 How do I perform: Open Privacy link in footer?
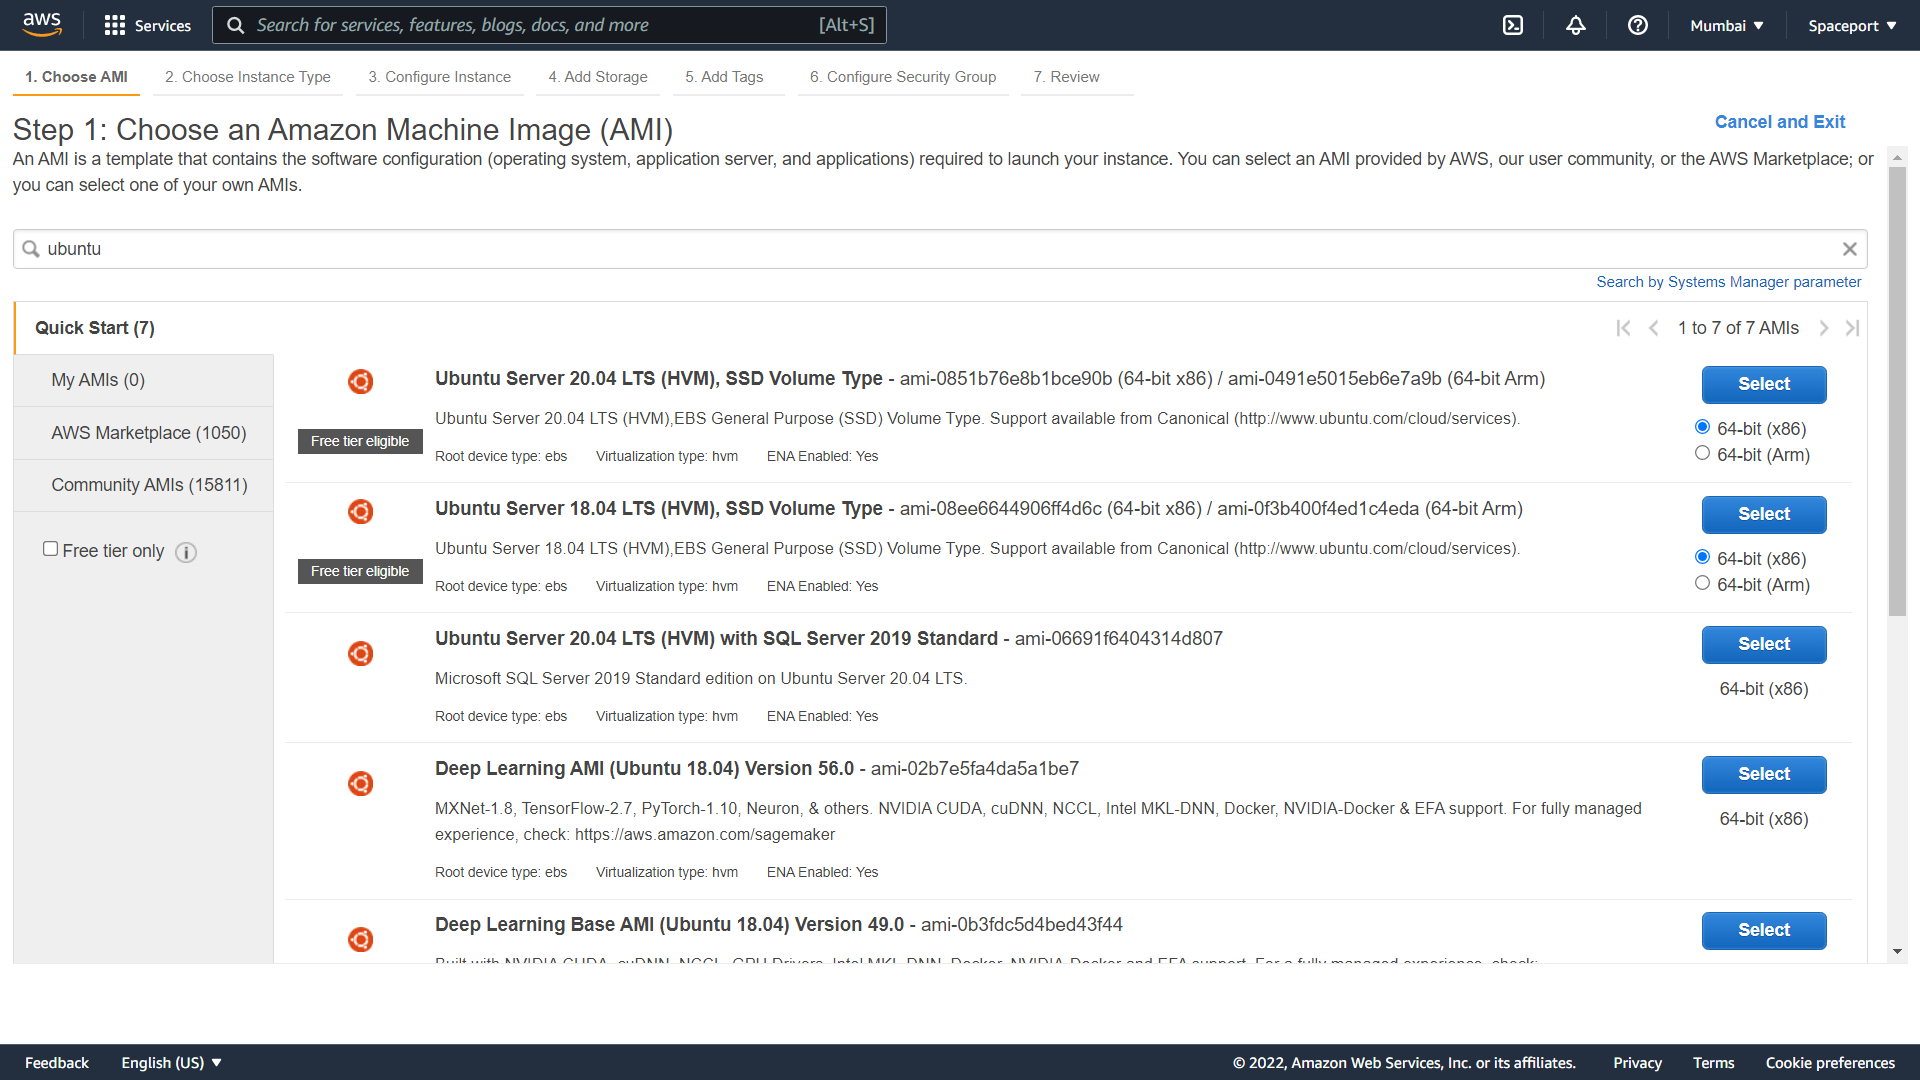(x=1637, y=1062)
